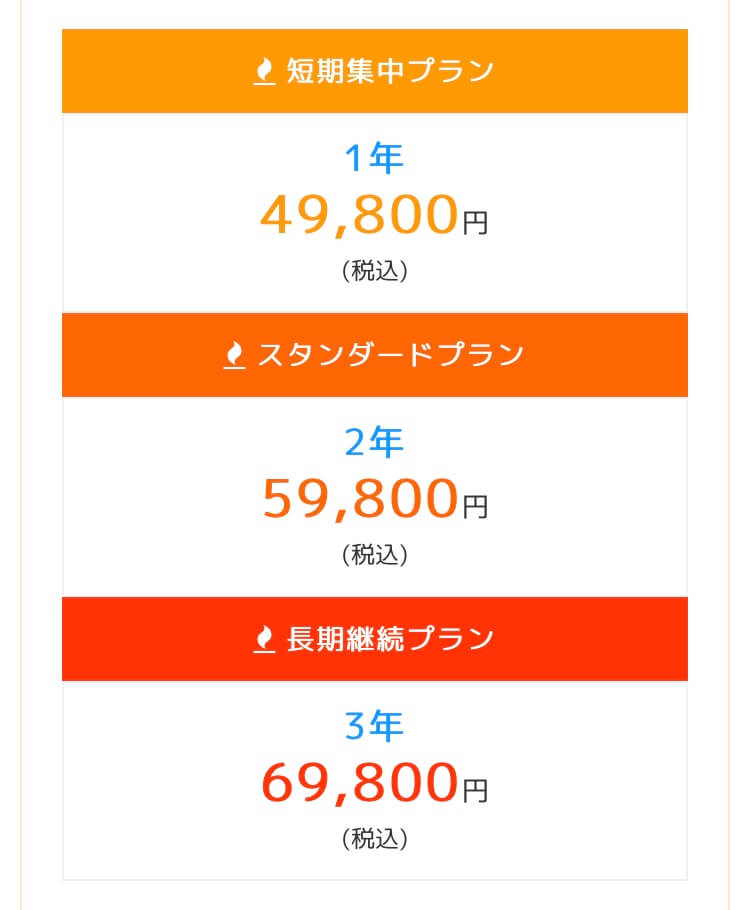The image size is (750, 910).
Task: Click flame icon beside 長期継続プラン
Action: point(264,639)
